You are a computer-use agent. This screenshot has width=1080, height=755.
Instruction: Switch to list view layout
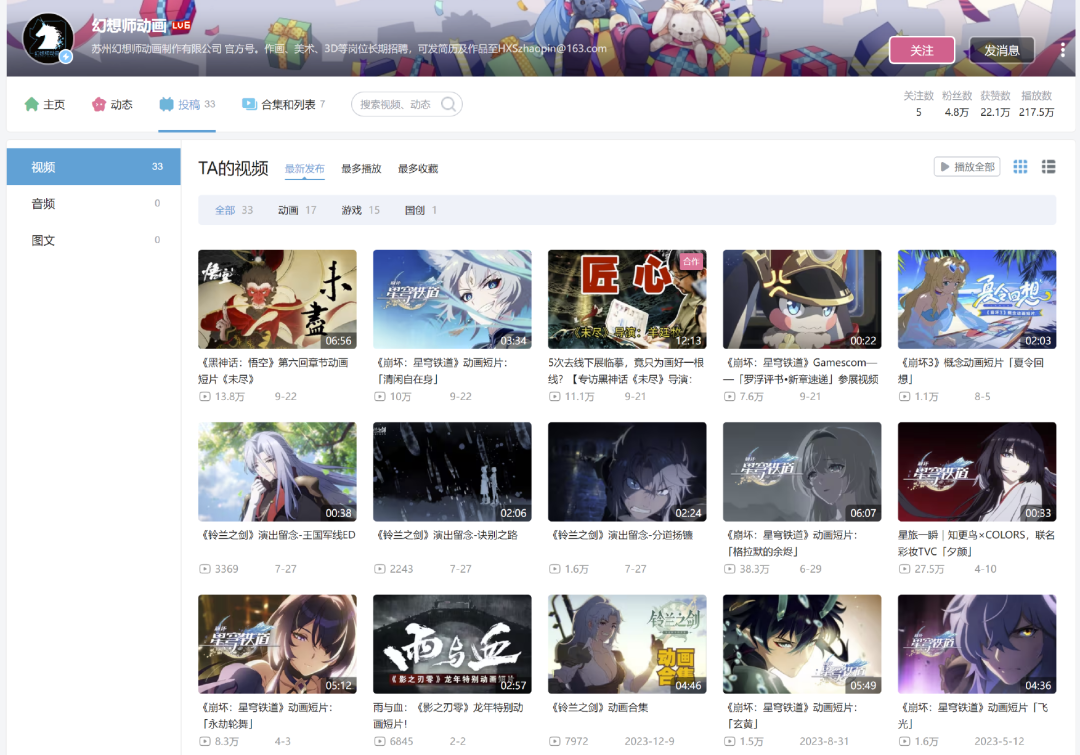[x=1048, y=167]
